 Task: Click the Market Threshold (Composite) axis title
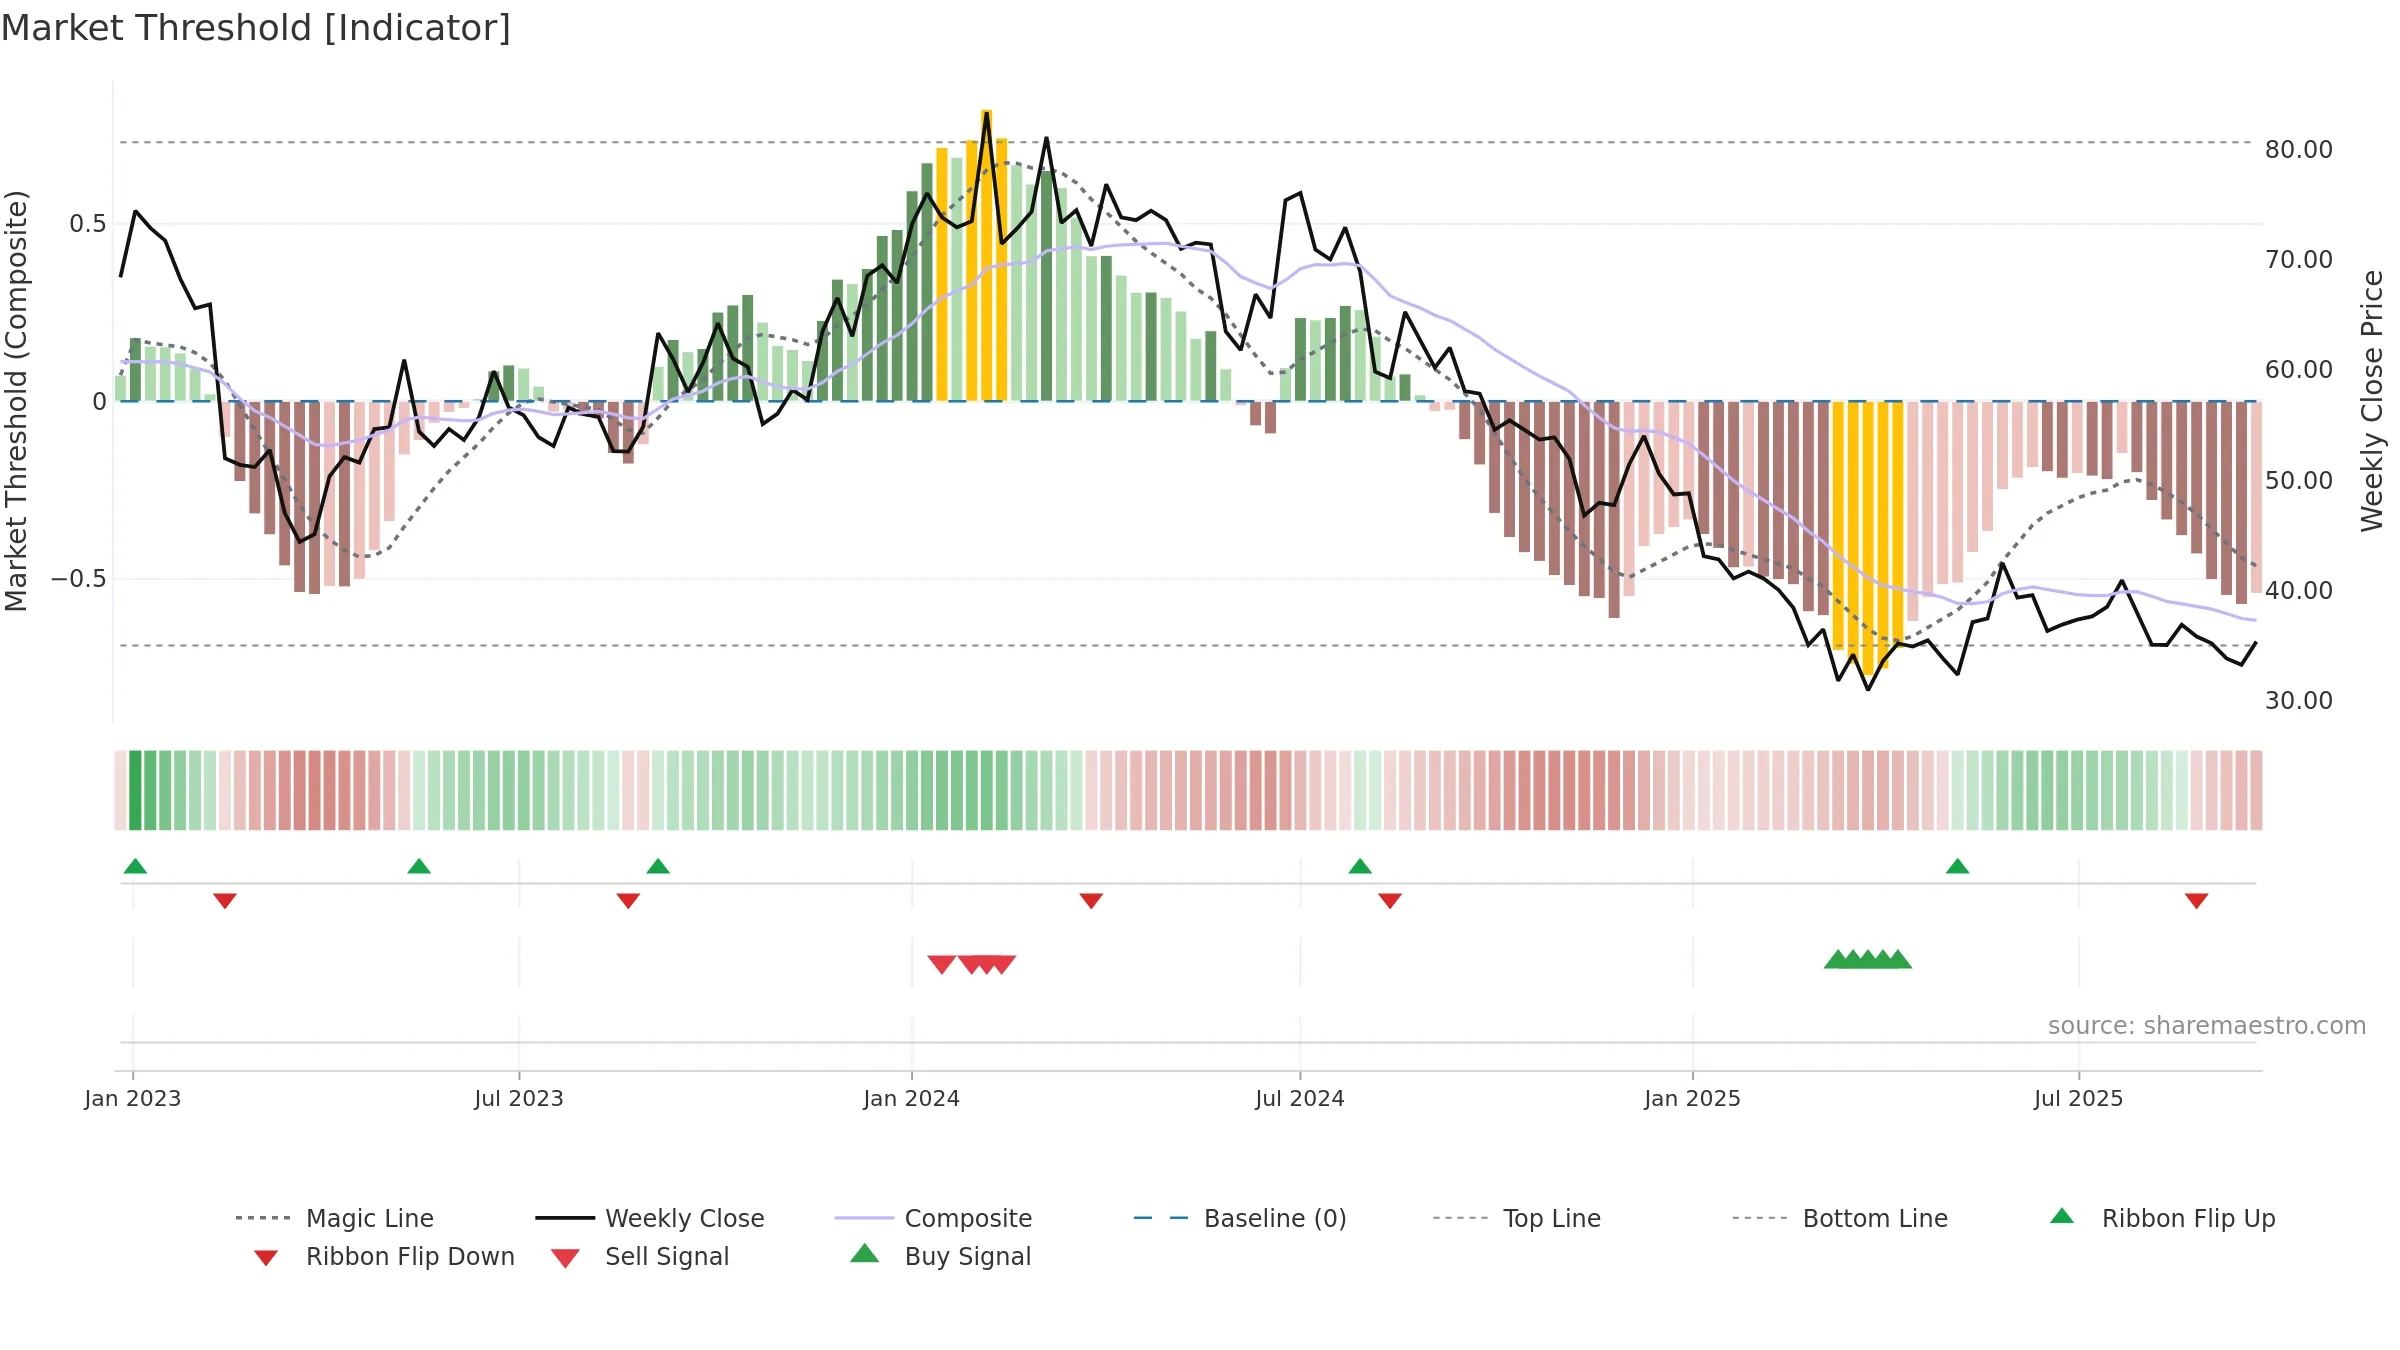point(16,401)
